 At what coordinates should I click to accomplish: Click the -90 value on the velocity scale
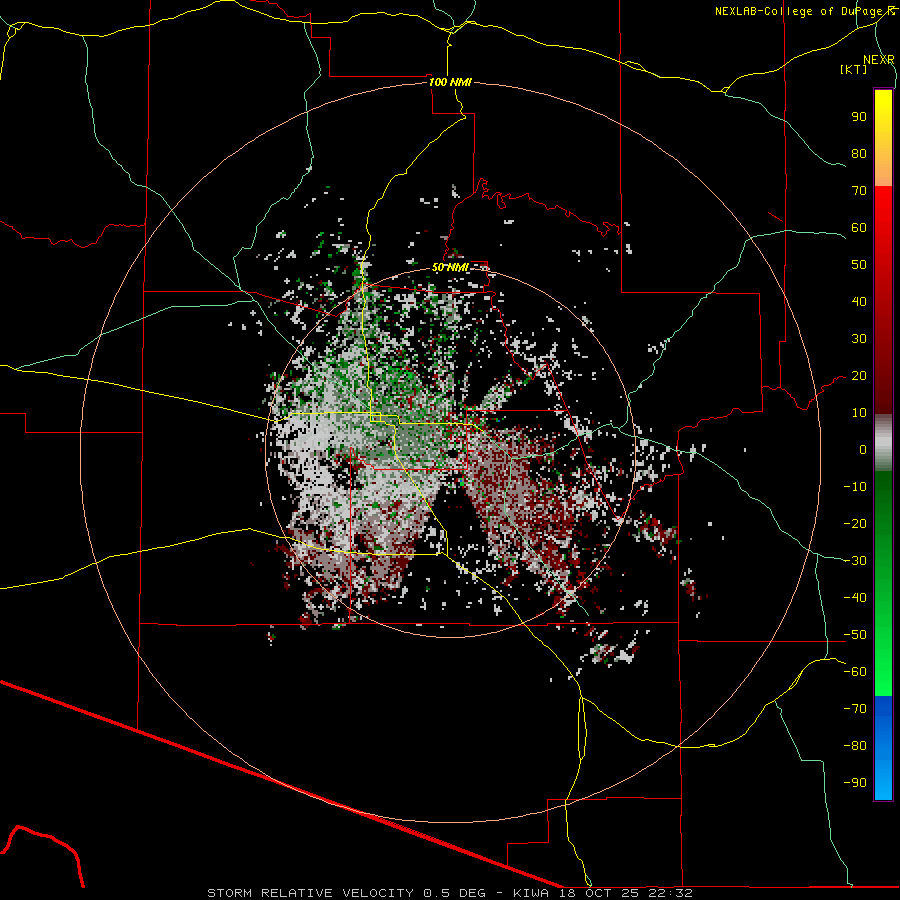pos(855,783)
